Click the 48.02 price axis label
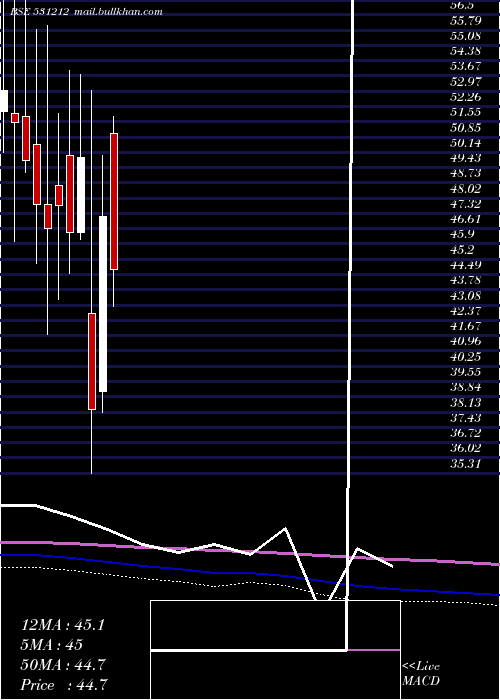Image resolution: width=500 pixels, height=700 pixels. click(466, 189)
